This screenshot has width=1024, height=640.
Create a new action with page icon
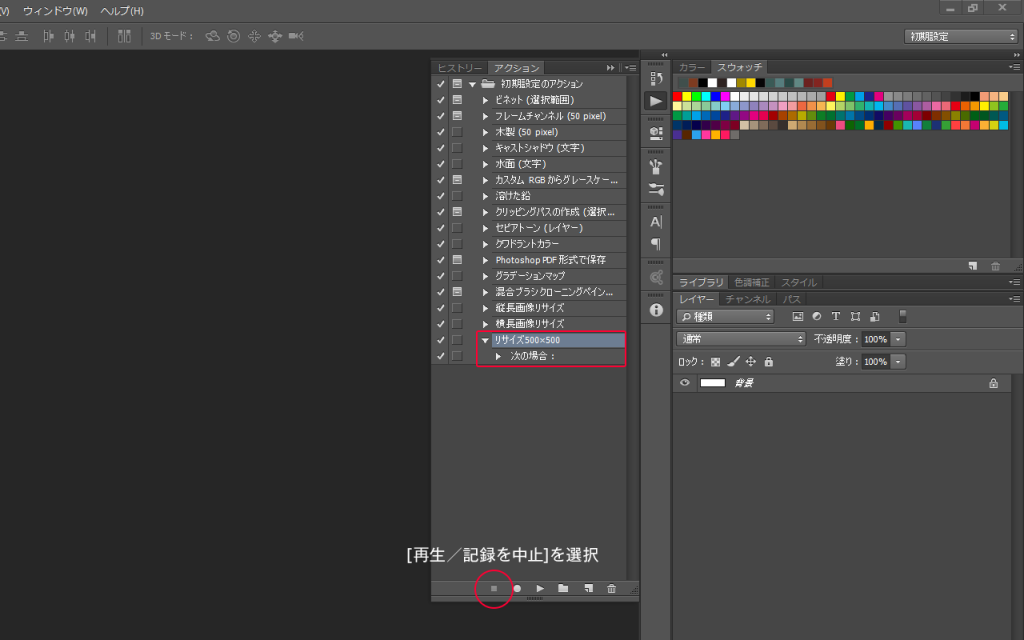[x=588, y=588]
